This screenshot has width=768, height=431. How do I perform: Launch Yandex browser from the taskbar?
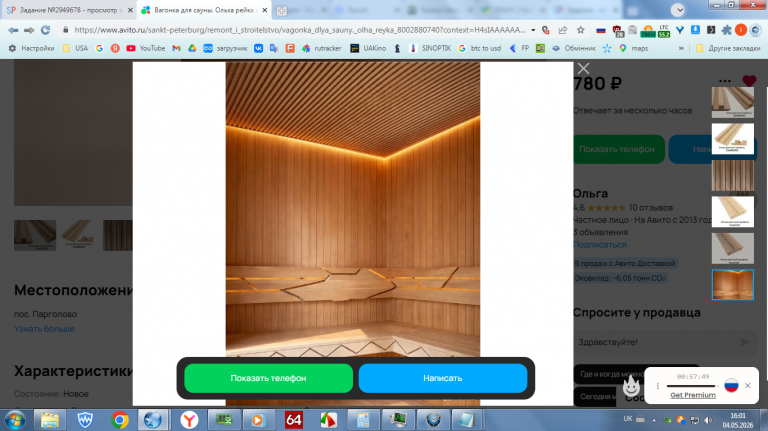tap(189, 420)
